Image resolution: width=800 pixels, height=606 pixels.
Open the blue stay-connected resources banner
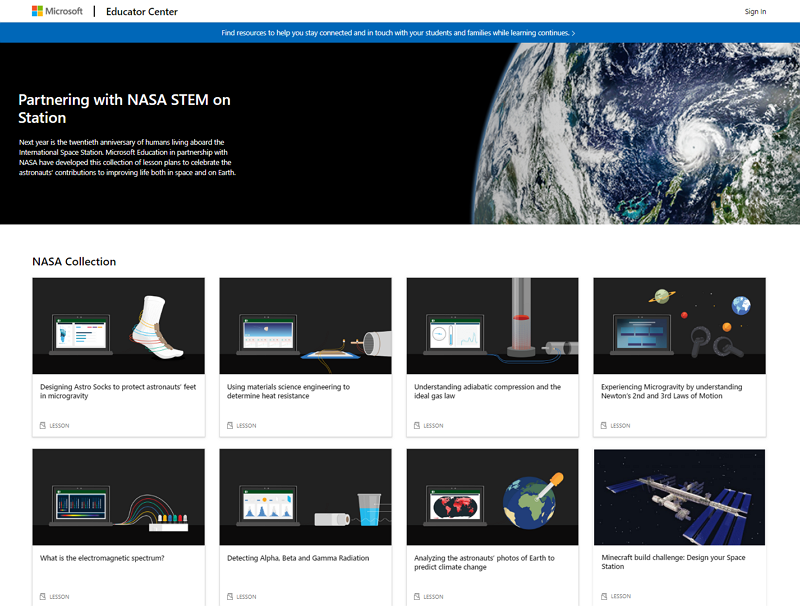393,31
